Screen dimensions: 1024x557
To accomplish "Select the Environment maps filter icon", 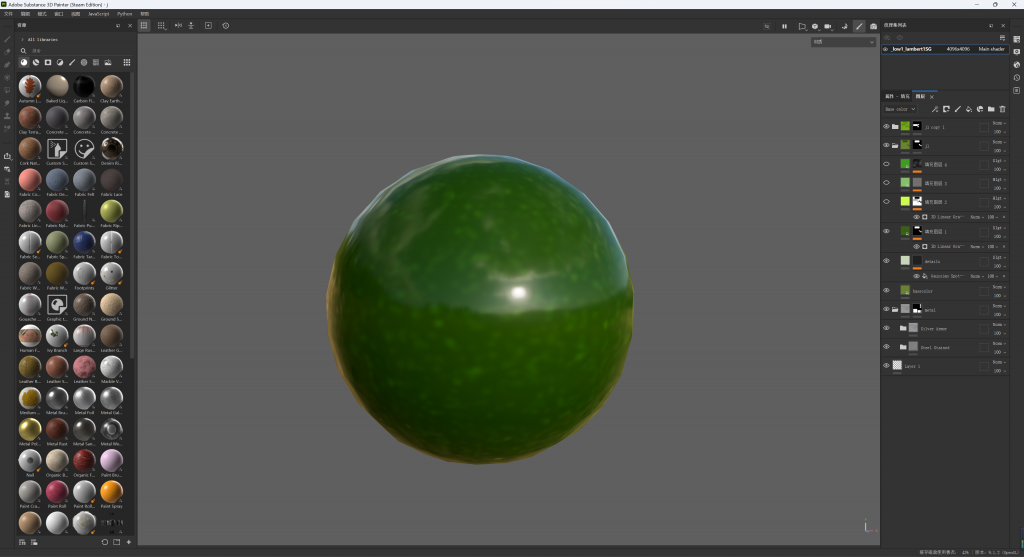I will (108, 63).
